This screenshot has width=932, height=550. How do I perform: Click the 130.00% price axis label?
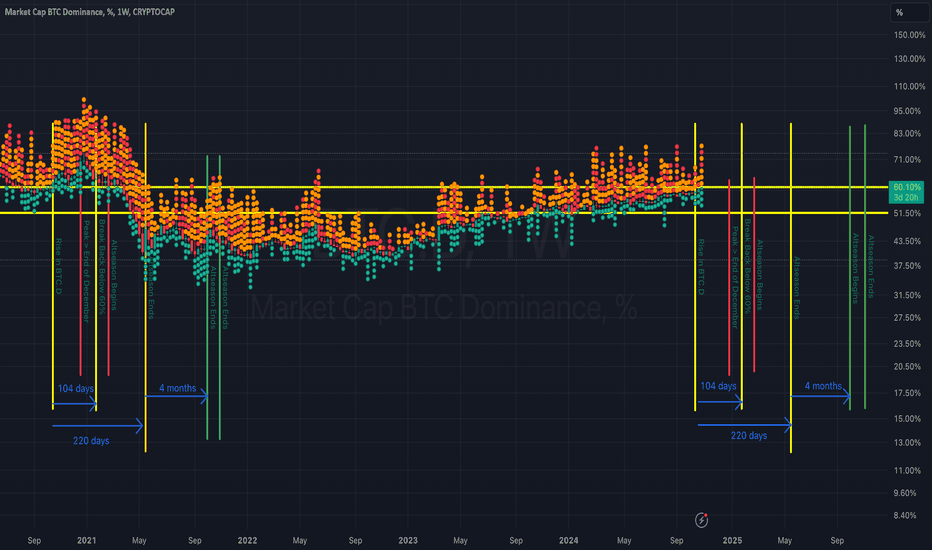[x=909, y=59]
